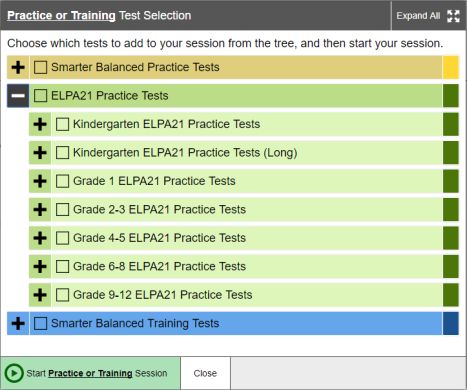Check the ELPA21 Practice Tests checkbox
Image resolution: width=467 pixels, height=390 pixels.
coord(40,96)
